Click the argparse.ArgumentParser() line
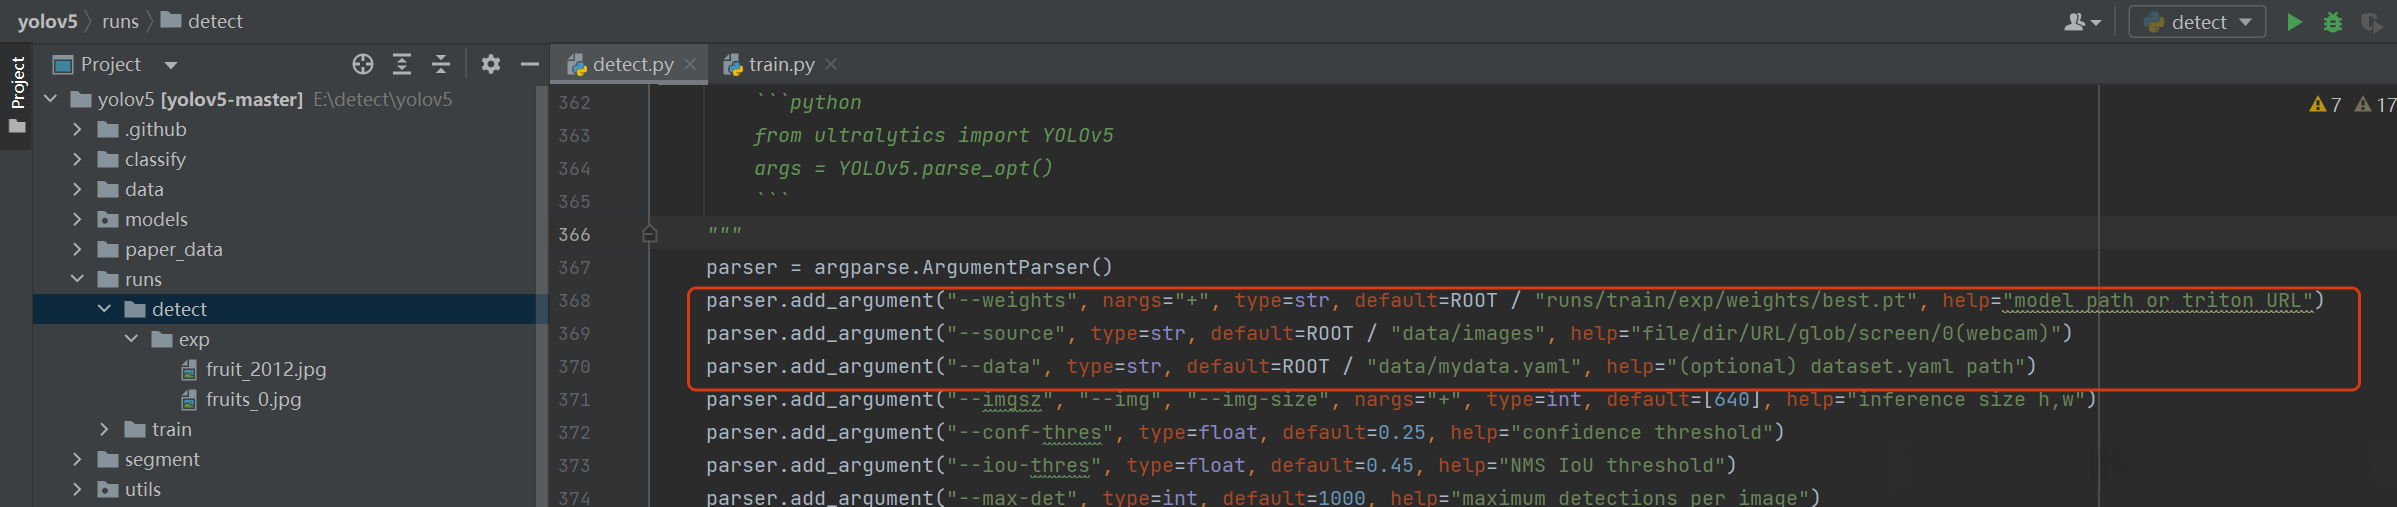2397x507 pixels. [909, 267]
